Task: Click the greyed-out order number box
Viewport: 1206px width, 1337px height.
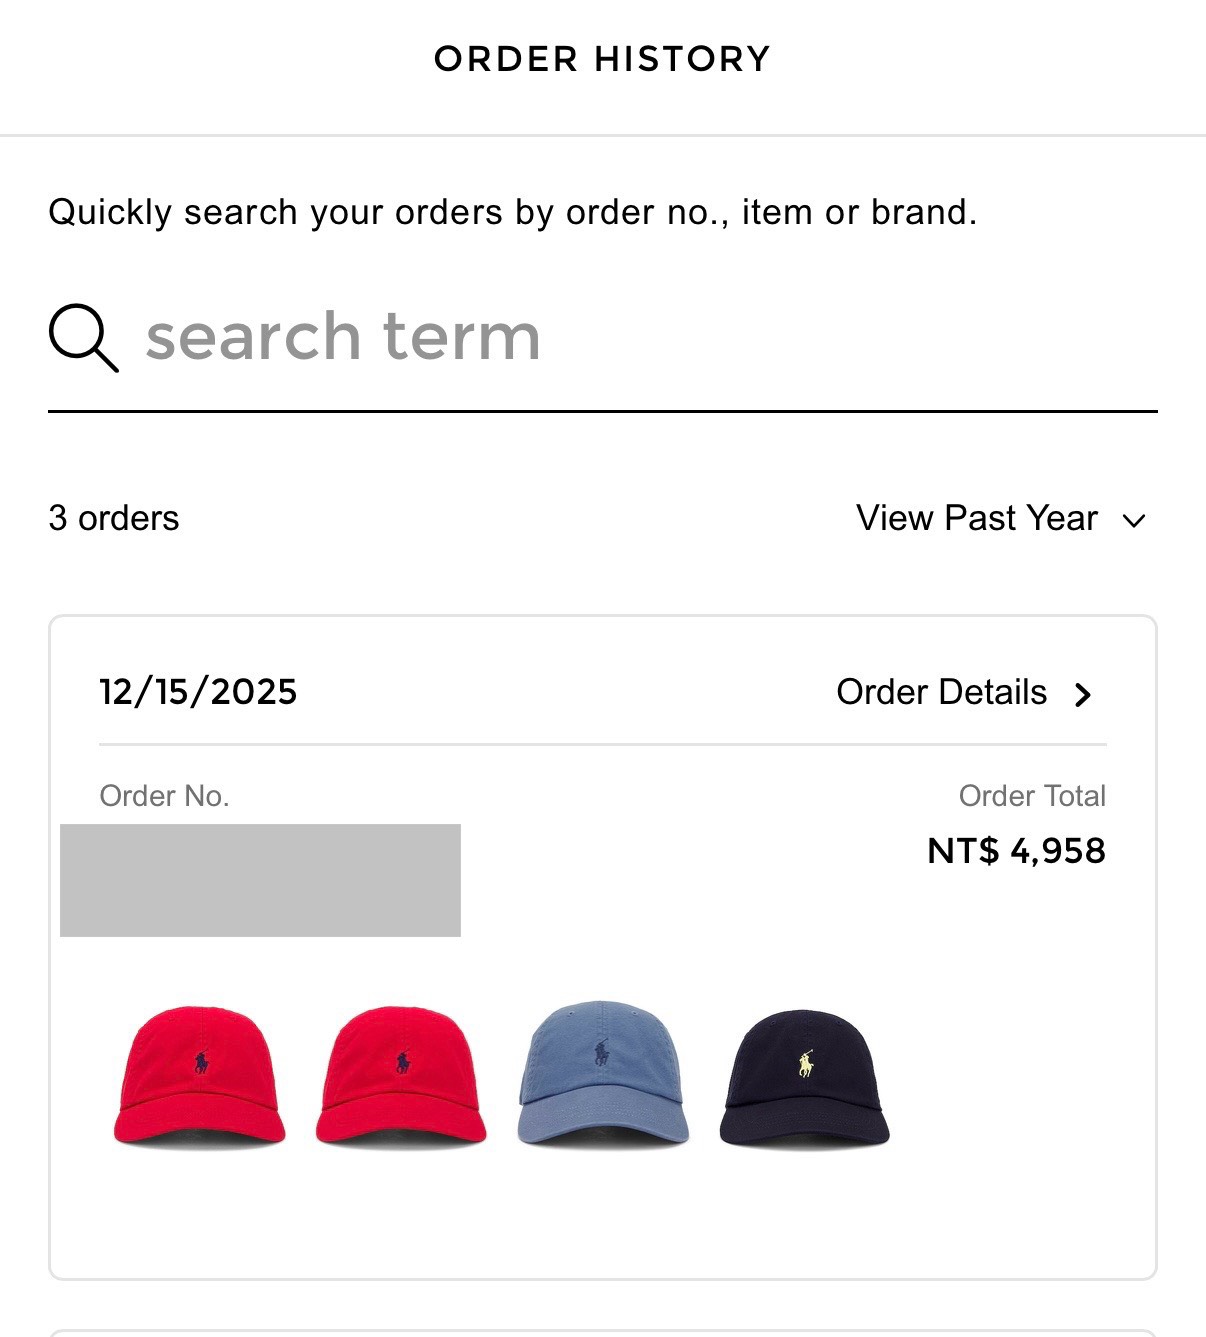Action: tap(260, 880)
